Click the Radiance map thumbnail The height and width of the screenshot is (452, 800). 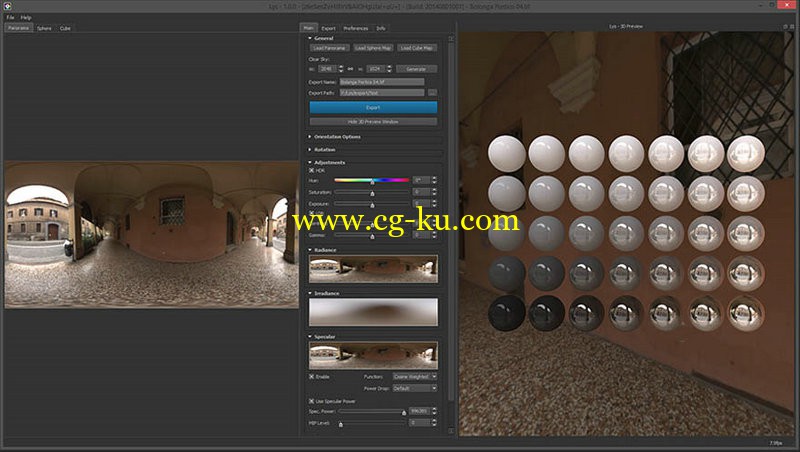[x=373, y=269]
